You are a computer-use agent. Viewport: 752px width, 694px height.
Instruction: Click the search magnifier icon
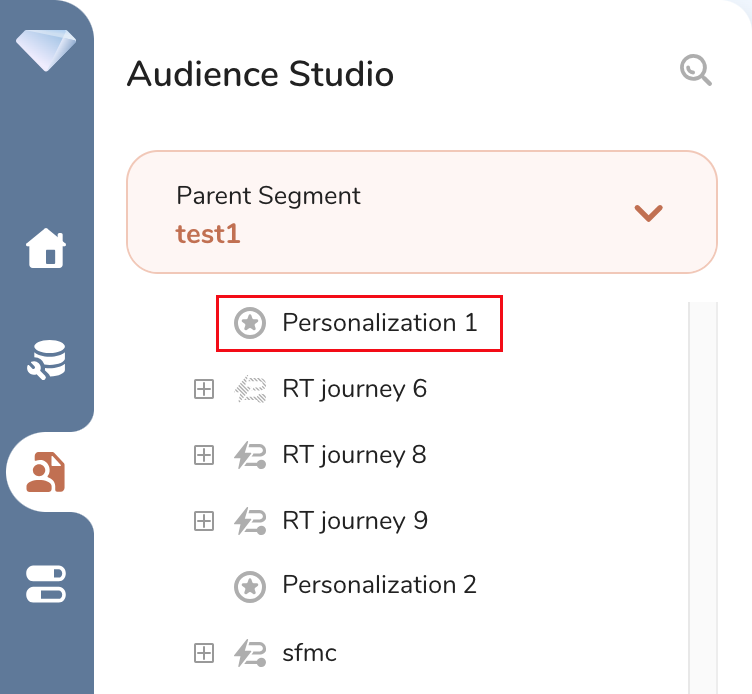(x=695, y=71)
